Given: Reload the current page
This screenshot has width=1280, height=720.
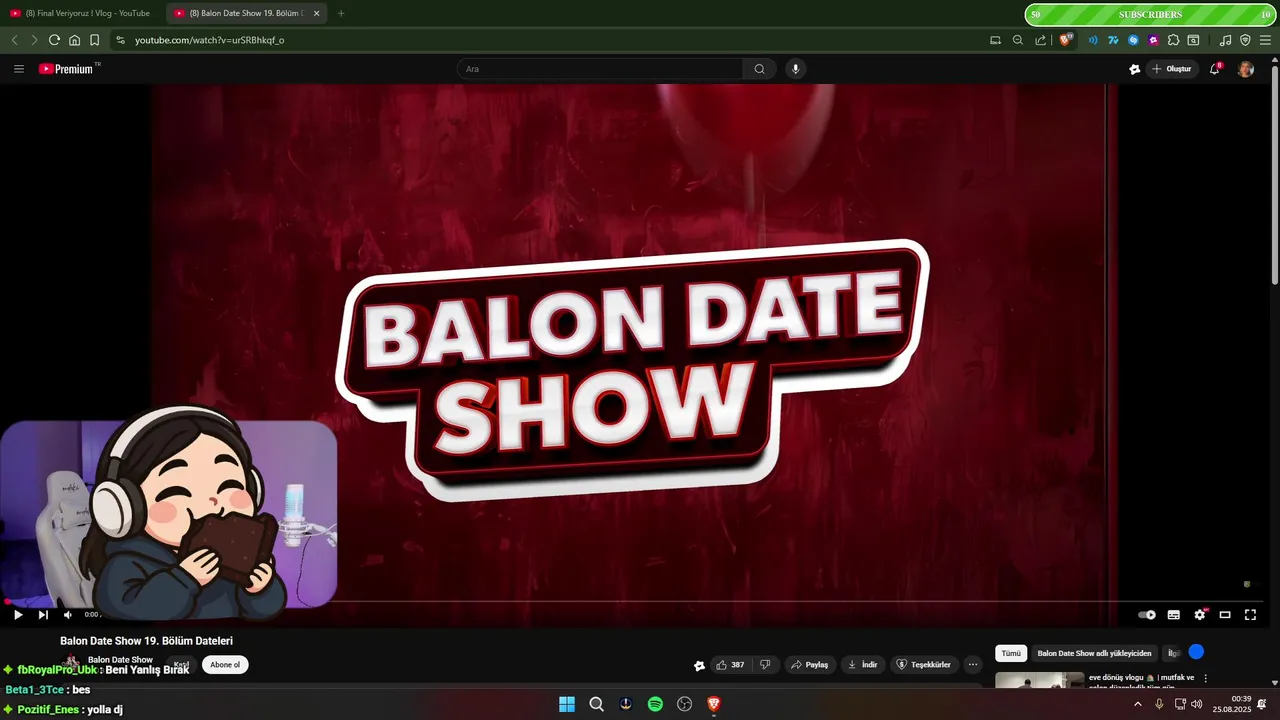Looking at the screenshot, I should pos(54,40).
